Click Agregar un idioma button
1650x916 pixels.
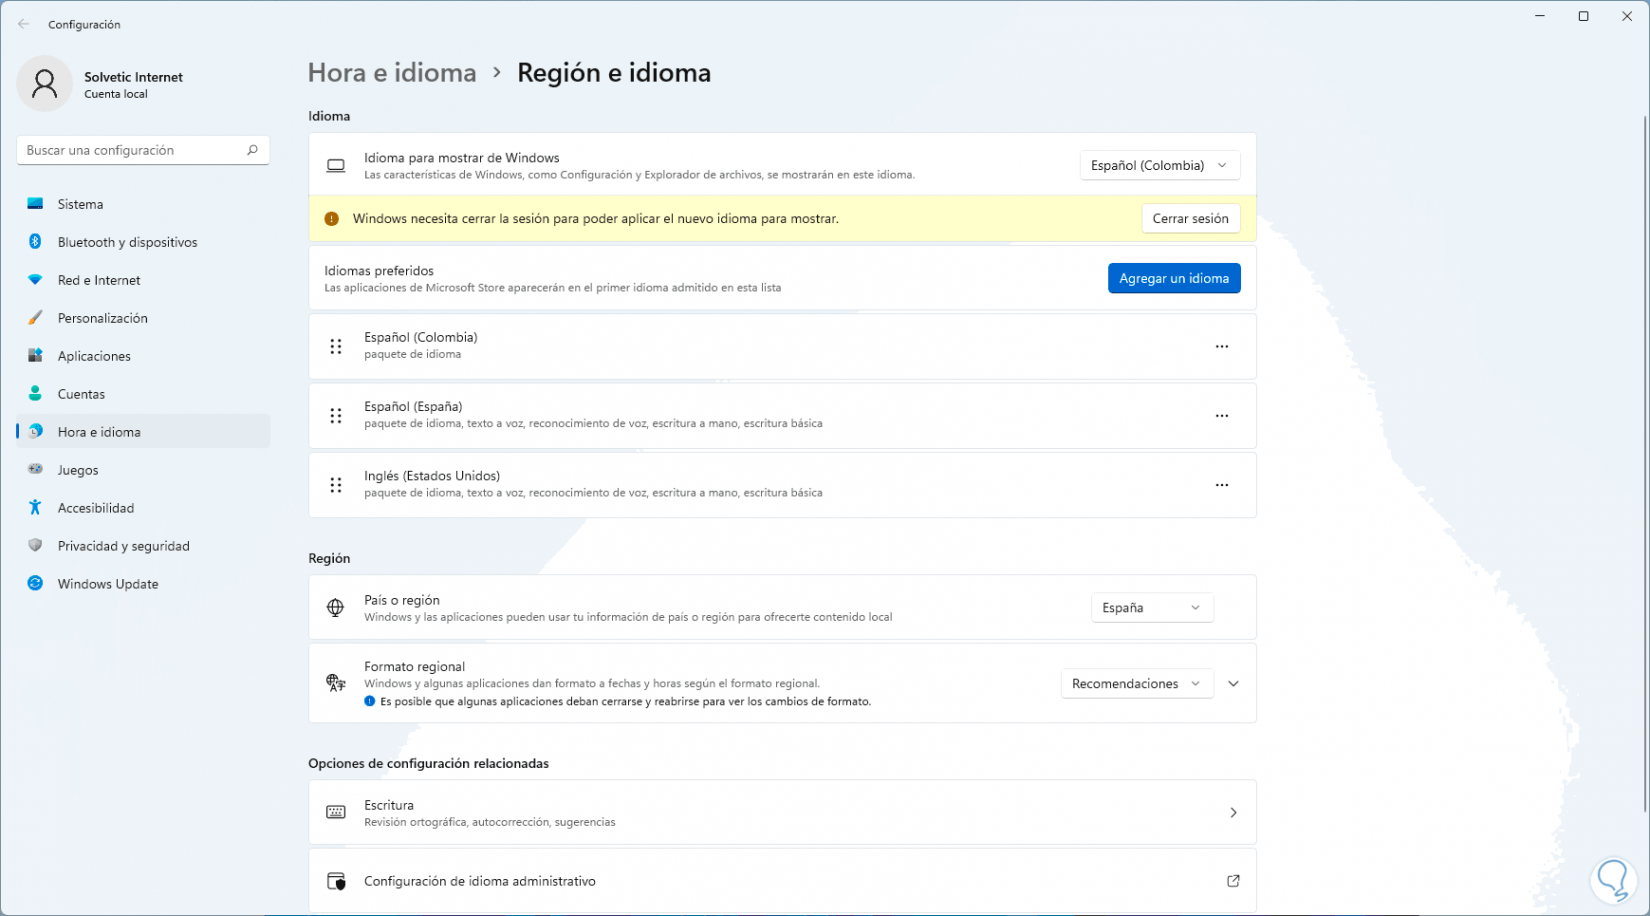(x=1174, y=278)
